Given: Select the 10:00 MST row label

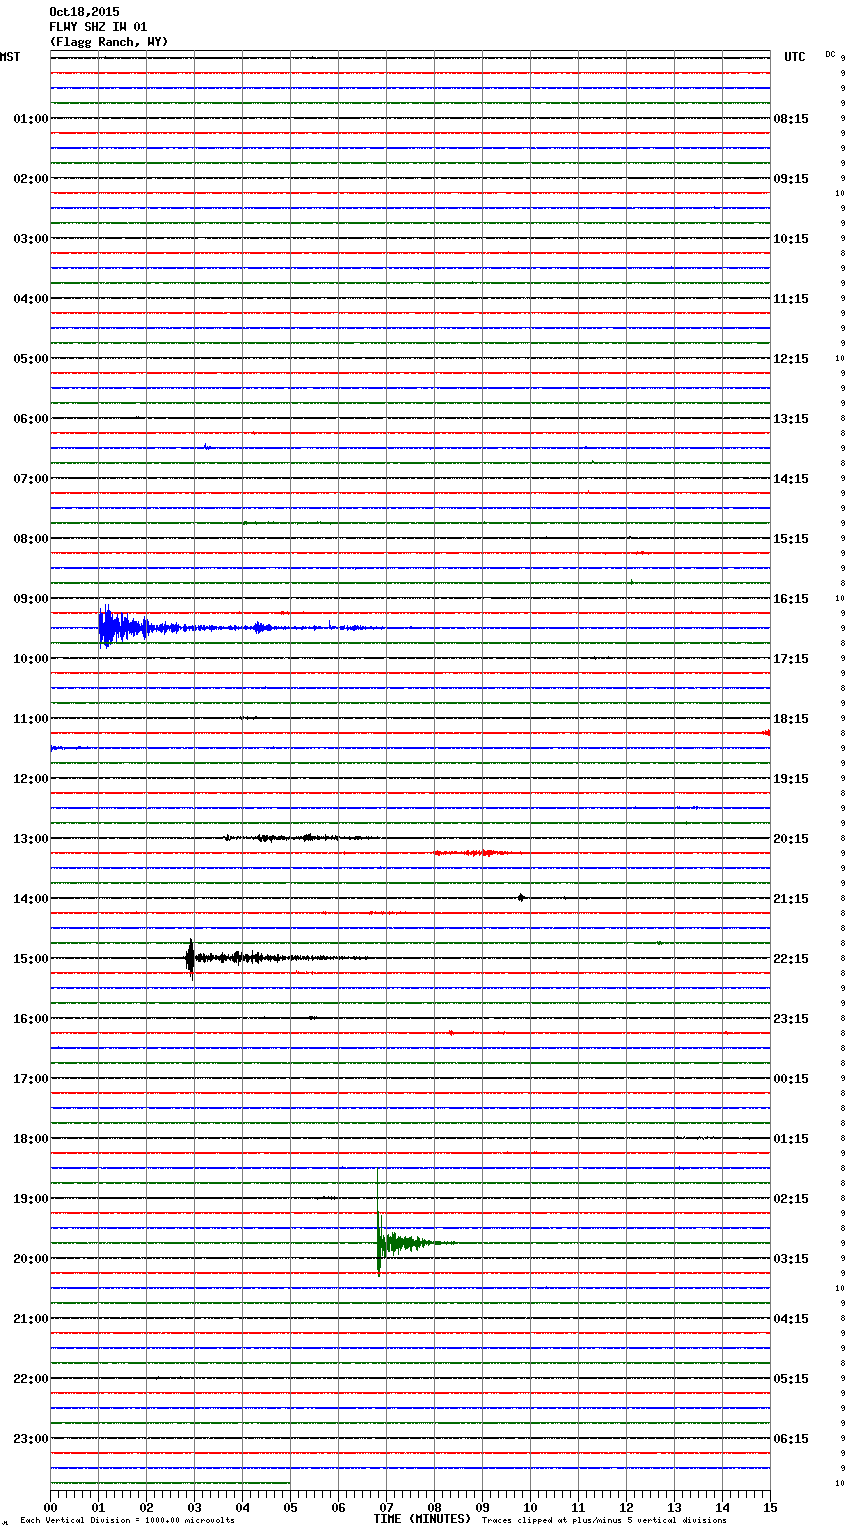Looking at the screenshot, I should [31, 659].
